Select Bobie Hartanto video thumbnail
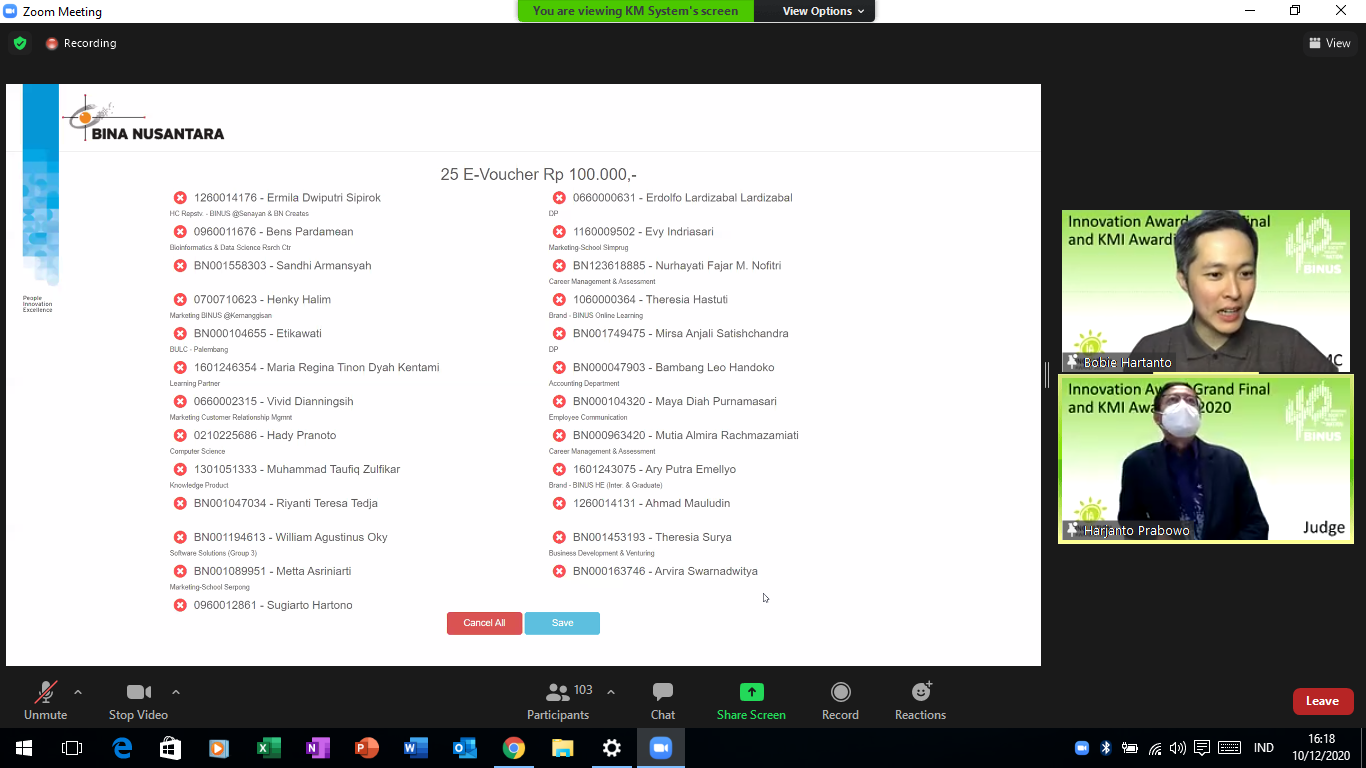1366x768 pixels. point(1205,291)
